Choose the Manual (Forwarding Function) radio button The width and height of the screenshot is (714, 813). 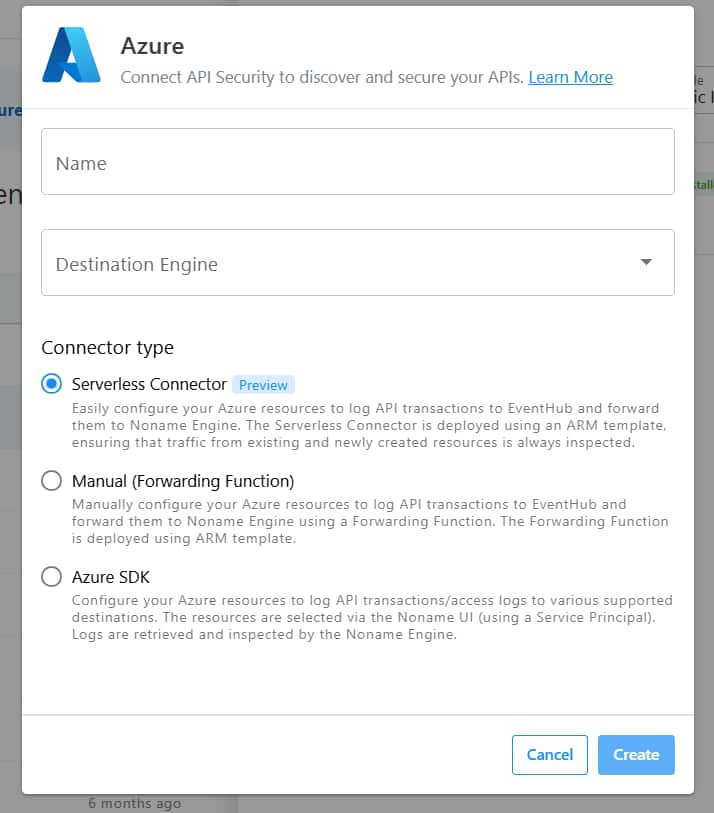point(51,481)
